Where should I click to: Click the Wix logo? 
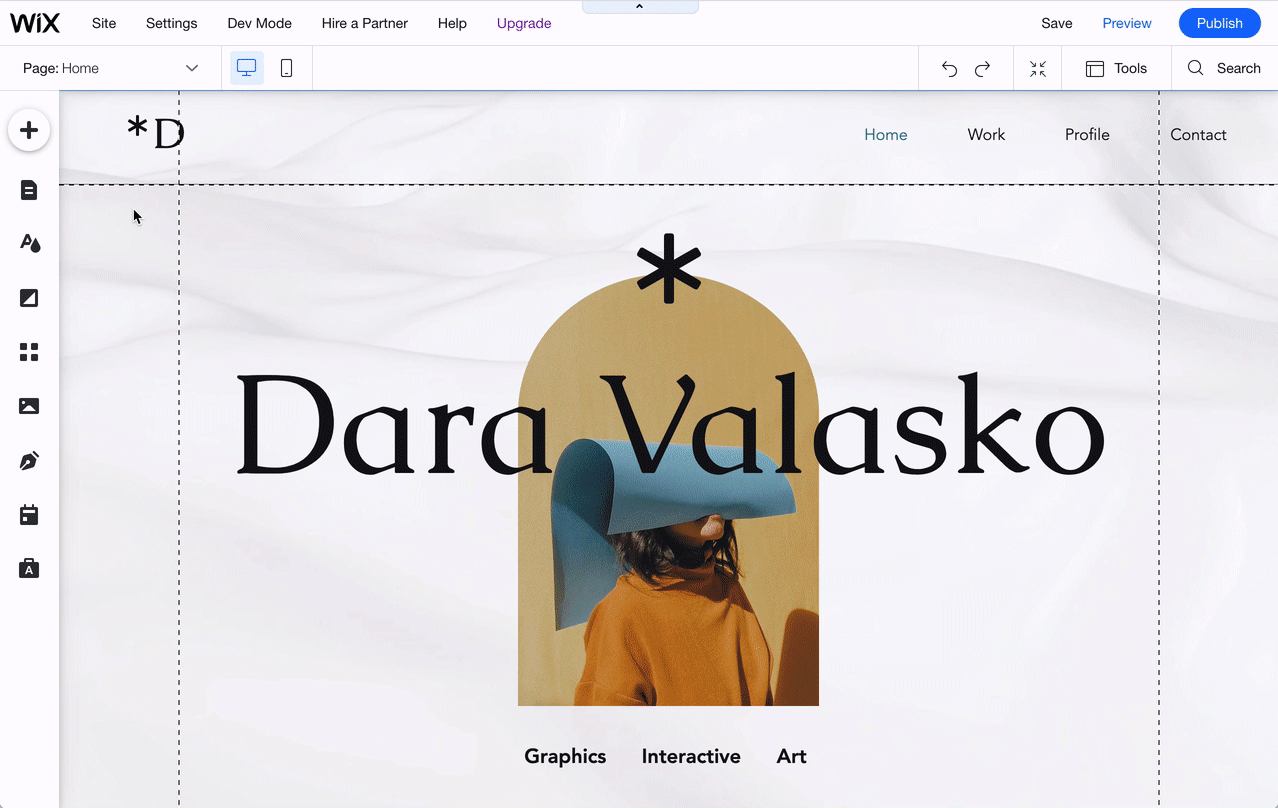point(35,23)
